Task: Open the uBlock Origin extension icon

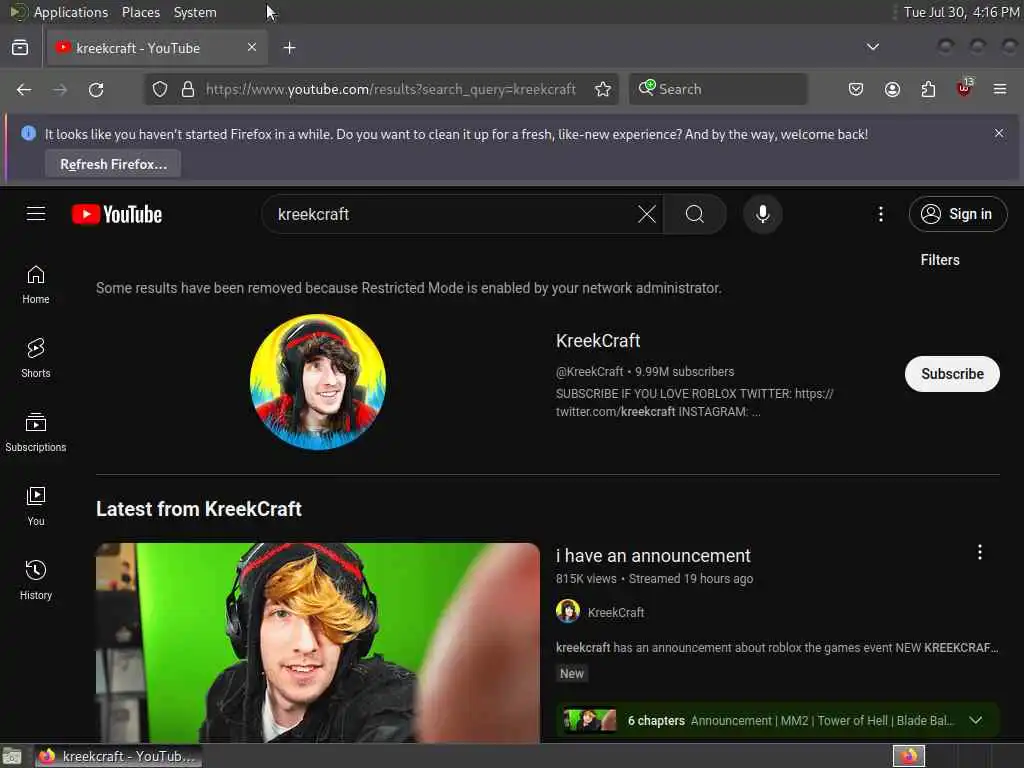Action: pyautogui.click(x=965, y=88)
